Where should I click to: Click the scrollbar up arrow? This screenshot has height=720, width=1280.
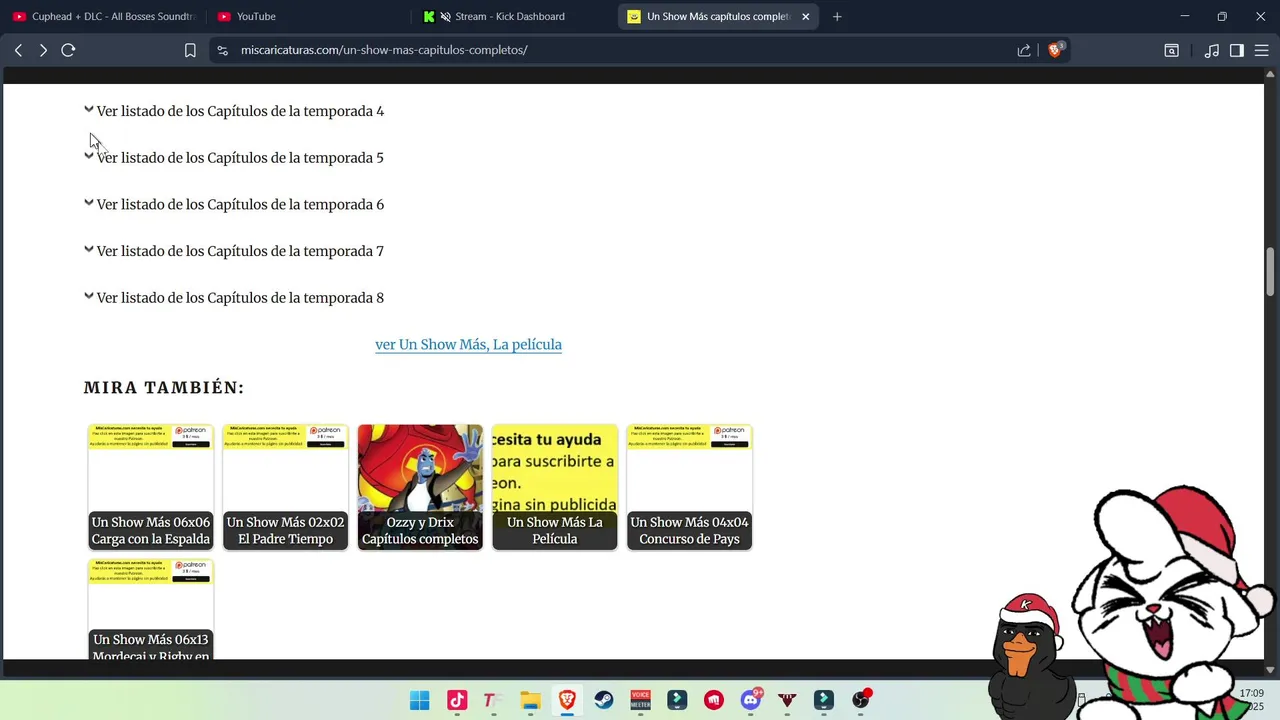1271,73
